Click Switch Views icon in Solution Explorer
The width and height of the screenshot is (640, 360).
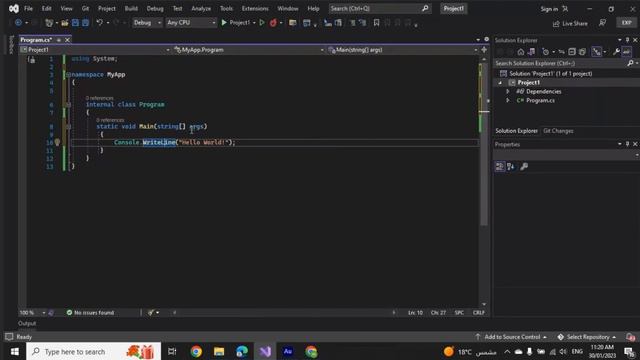(x=531, y=52)
